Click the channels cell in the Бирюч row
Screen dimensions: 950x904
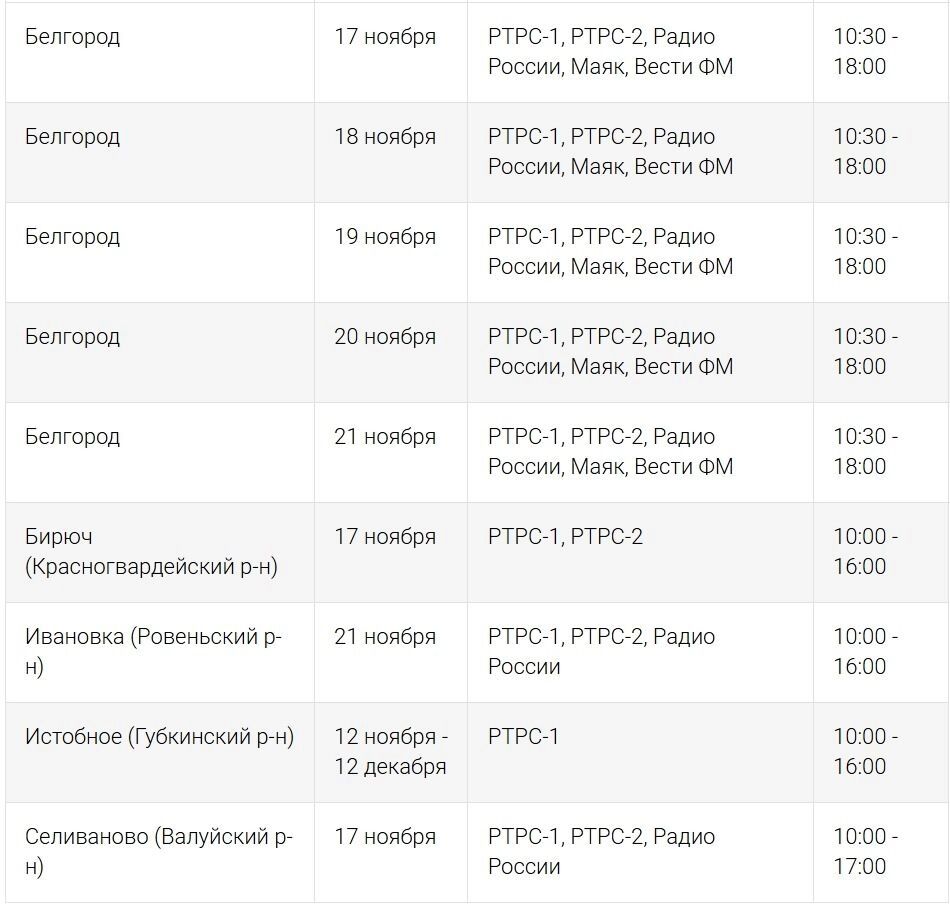(x=565, y=537)
